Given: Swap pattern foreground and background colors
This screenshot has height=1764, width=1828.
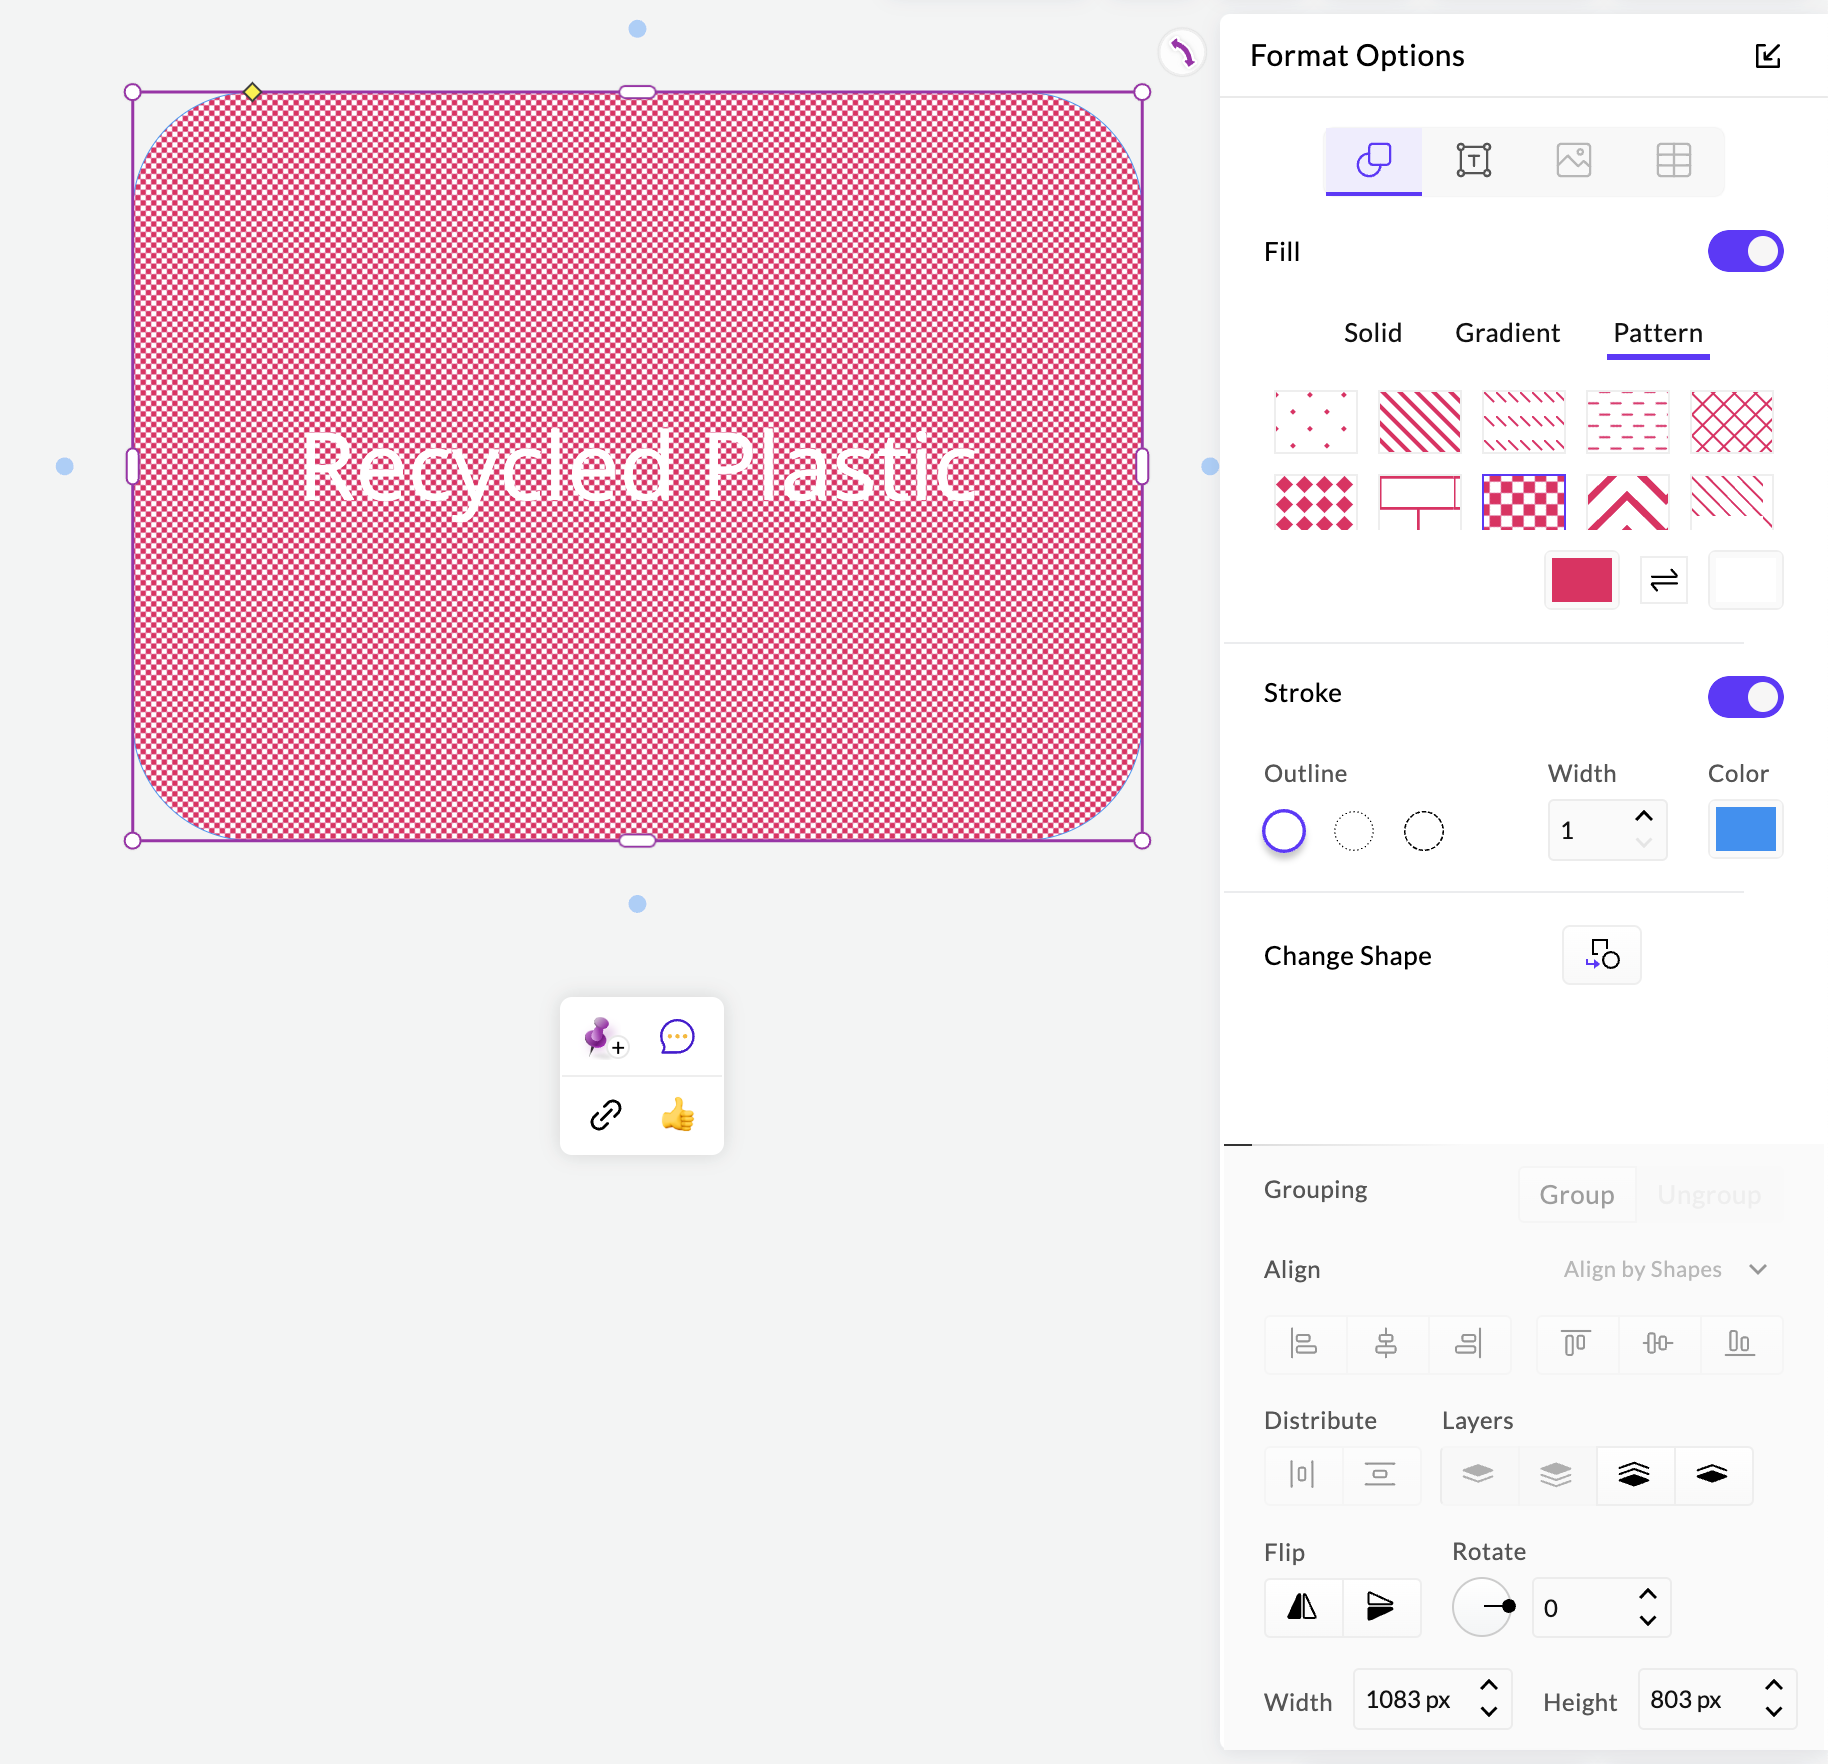Looking at the screenshot, I should click(1664, 580).
